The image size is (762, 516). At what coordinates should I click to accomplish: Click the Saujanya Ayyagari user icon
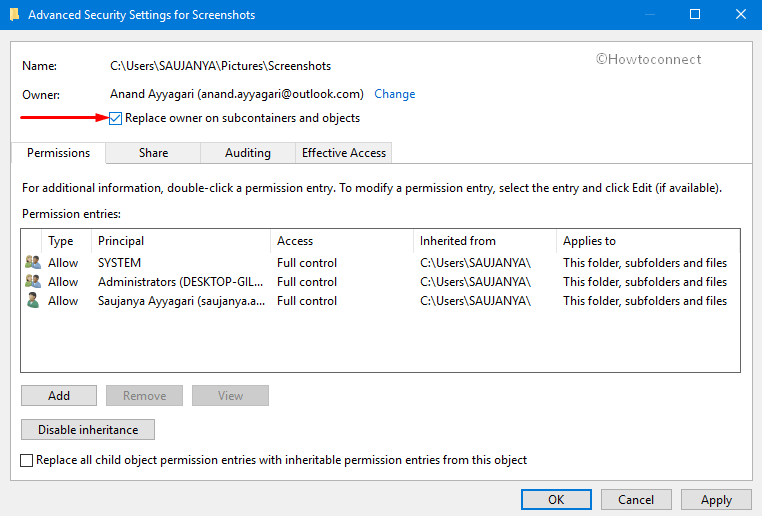point(33,301)
